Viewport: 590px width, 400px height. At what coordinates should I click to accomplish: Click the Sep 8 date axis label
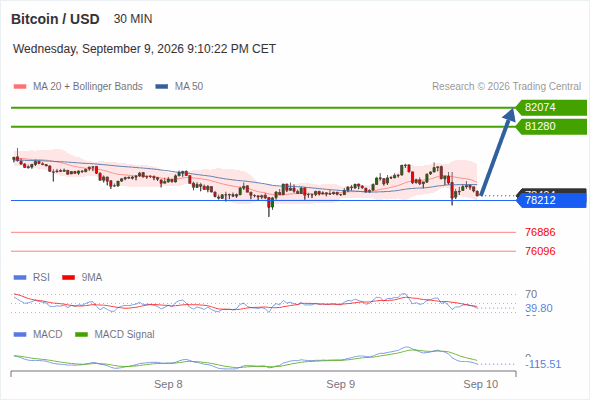click(168, 384)
